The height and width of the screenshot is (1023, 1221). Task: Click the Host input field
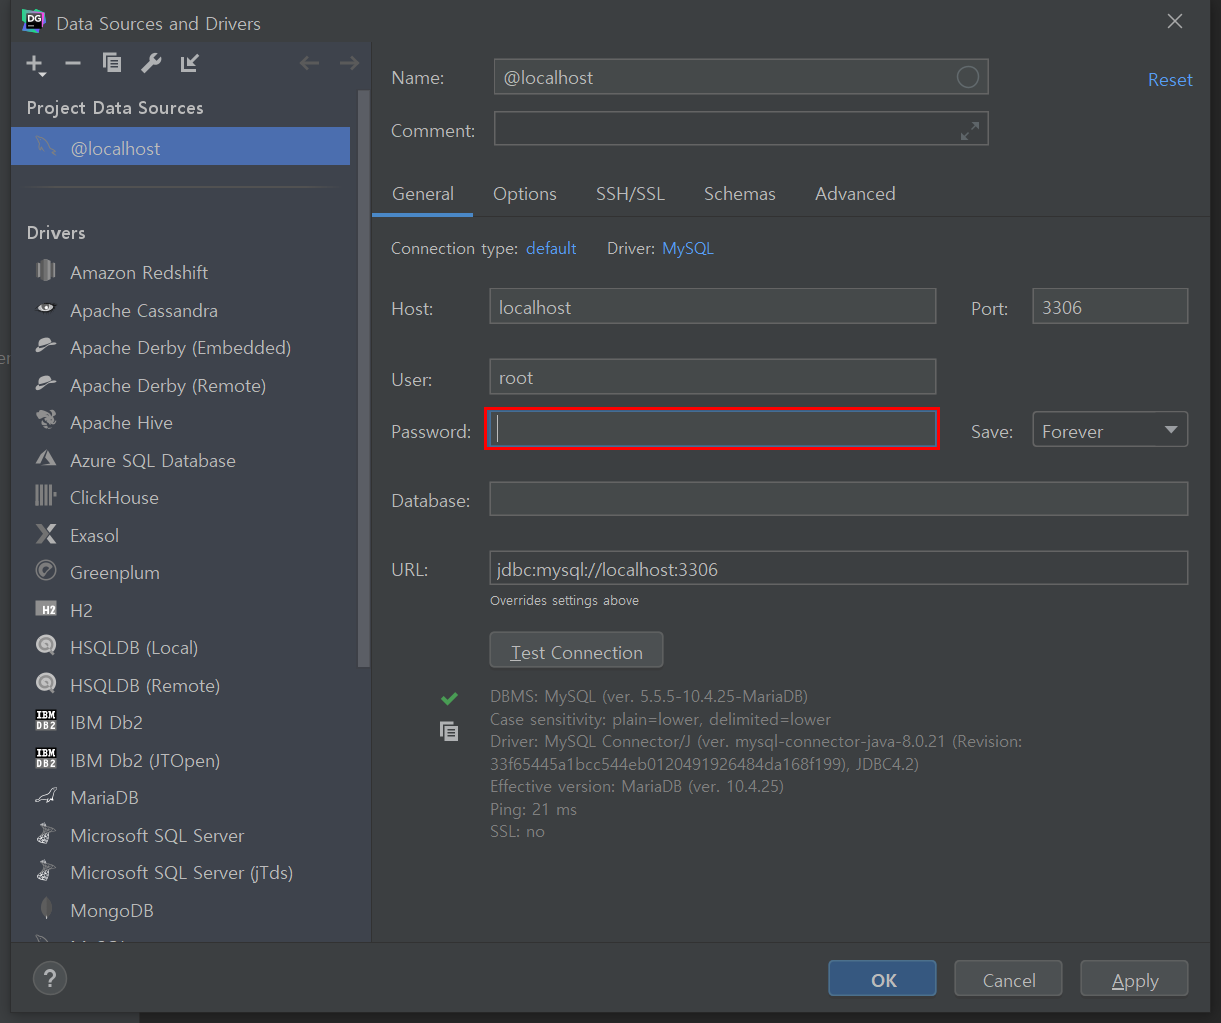(x=713, y=307)
